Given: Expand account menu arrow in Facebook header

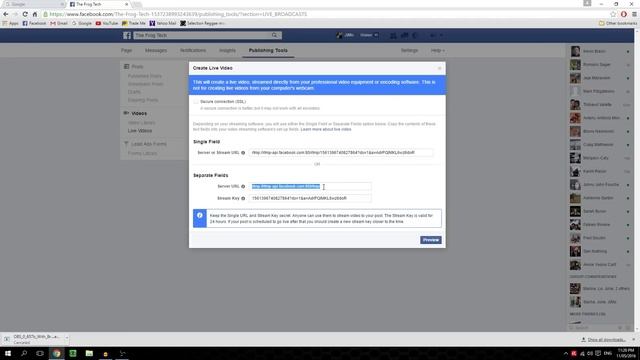Looking at the screenshot, I should (441, 36).
